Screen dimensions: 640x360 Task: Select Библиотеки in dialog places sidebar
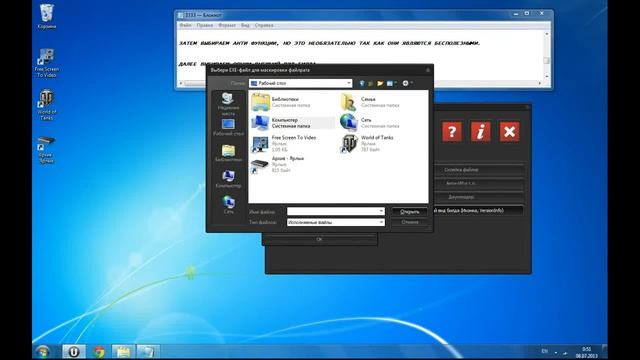tap(228, 153)
